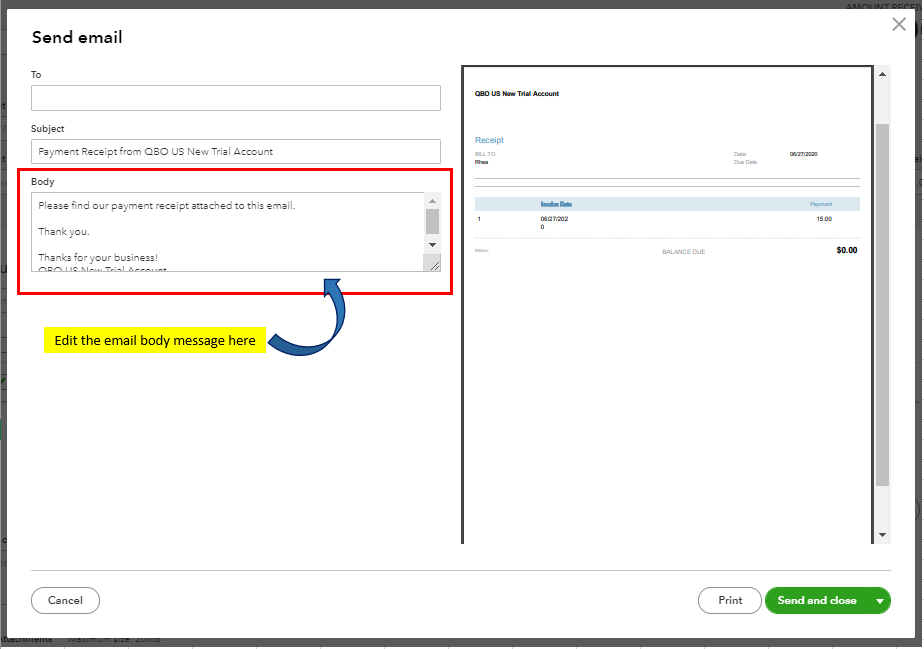924x649 pixels.
Task: Click Send and close button
Action: (x=817, y=600)
